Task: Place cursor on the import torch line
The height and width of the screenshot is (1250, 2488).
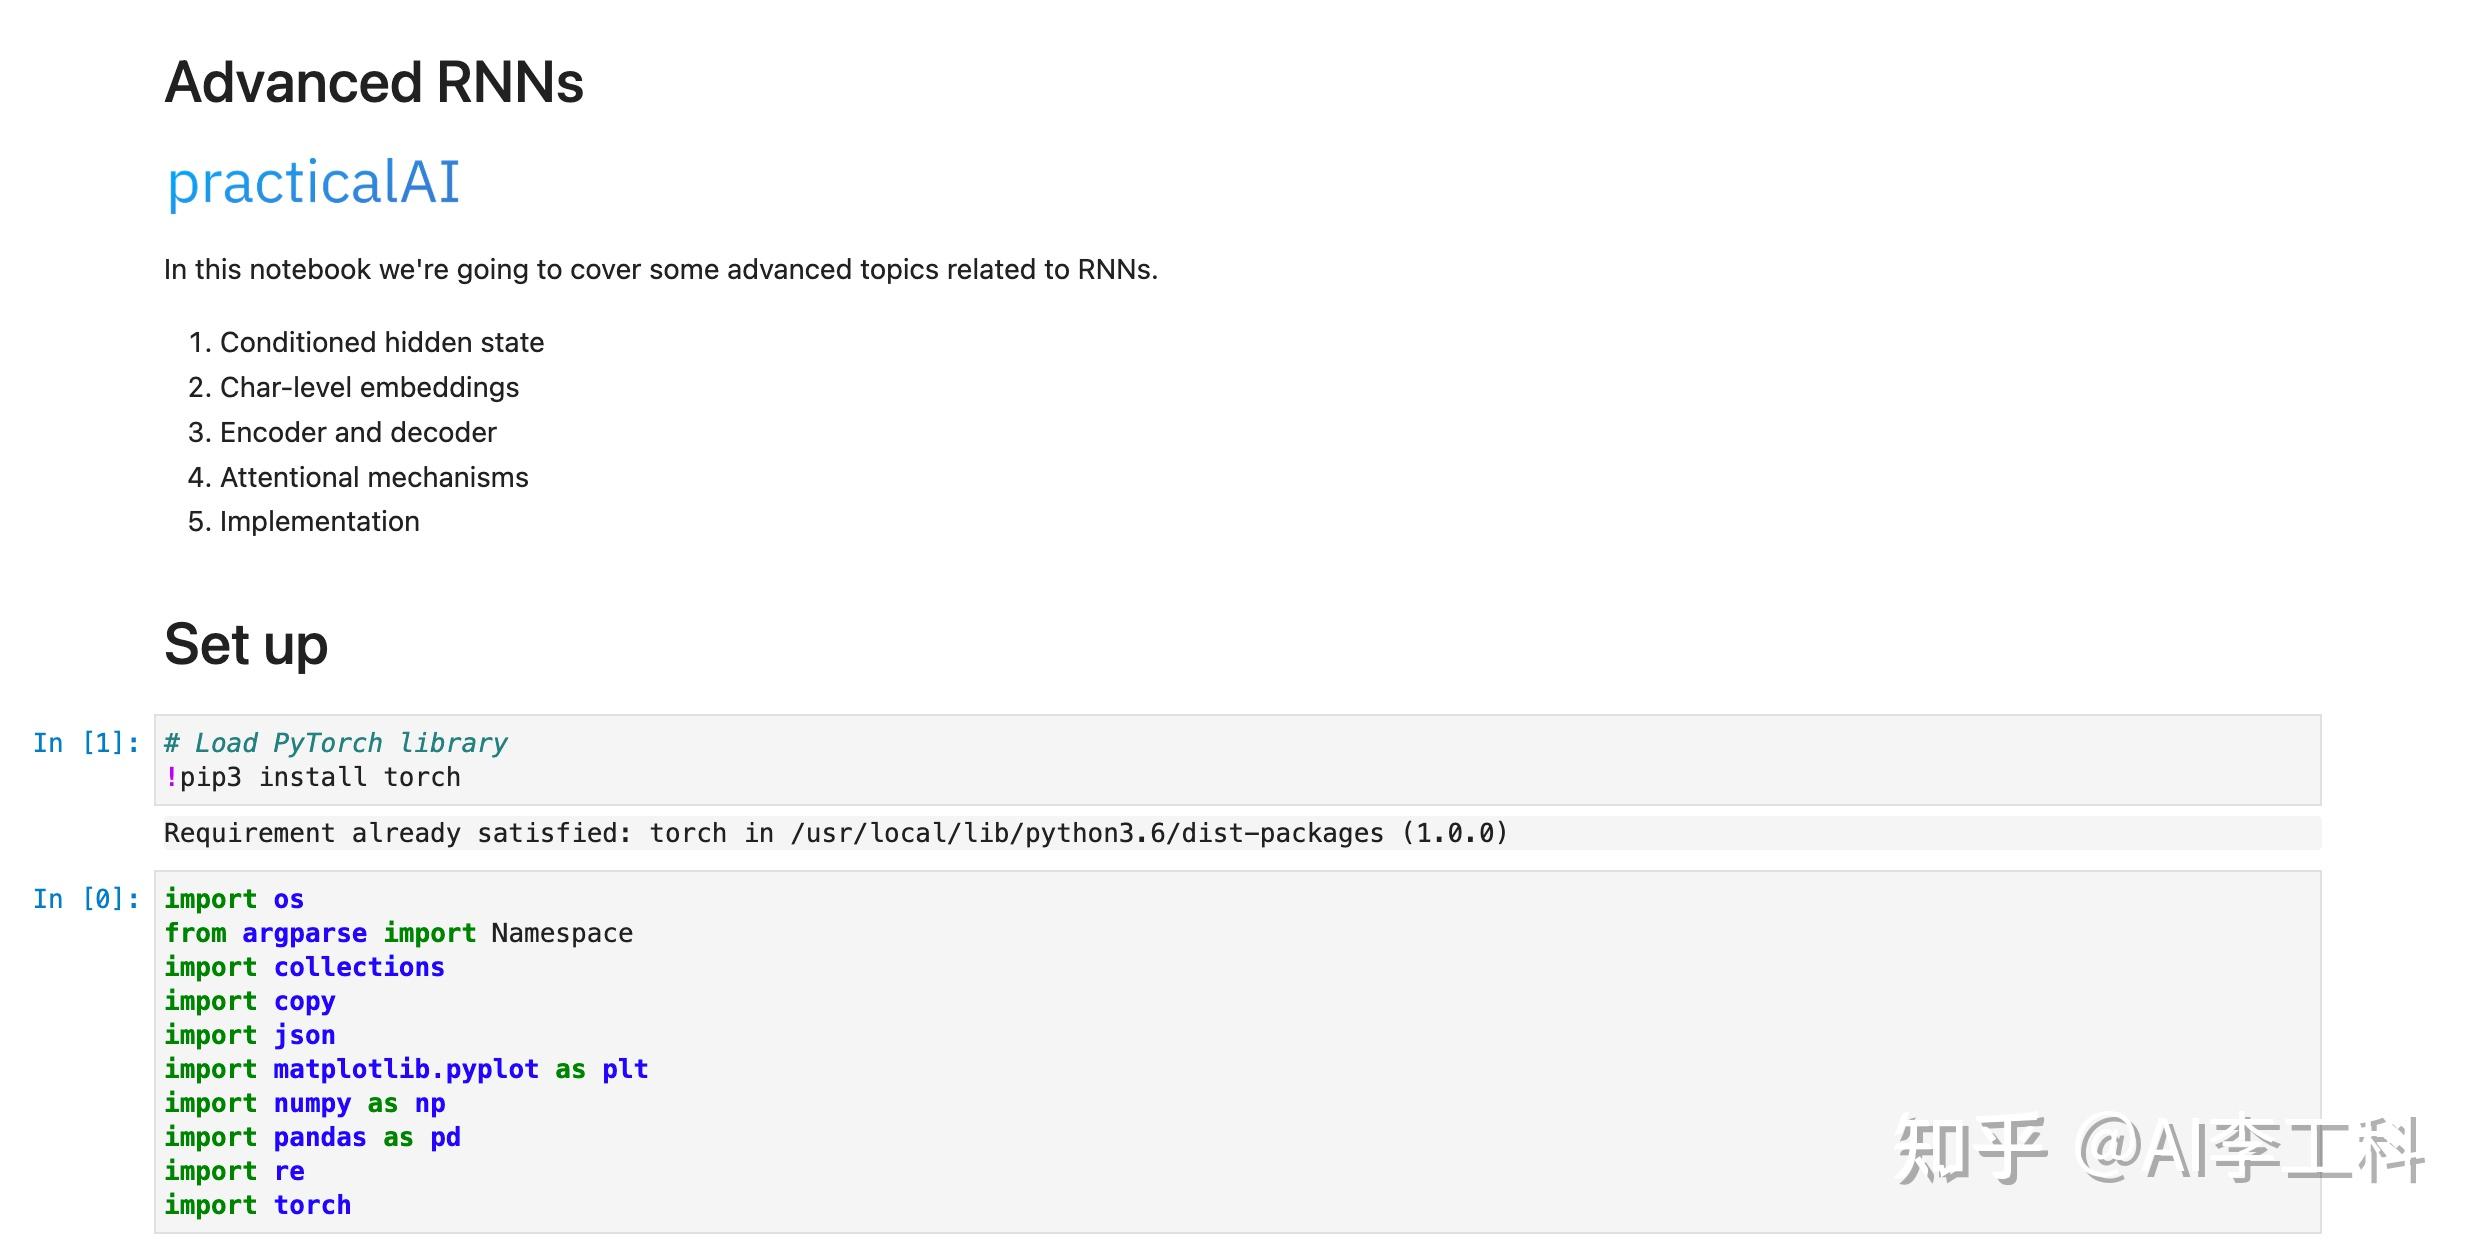Action: click(x=257, y=1205)
